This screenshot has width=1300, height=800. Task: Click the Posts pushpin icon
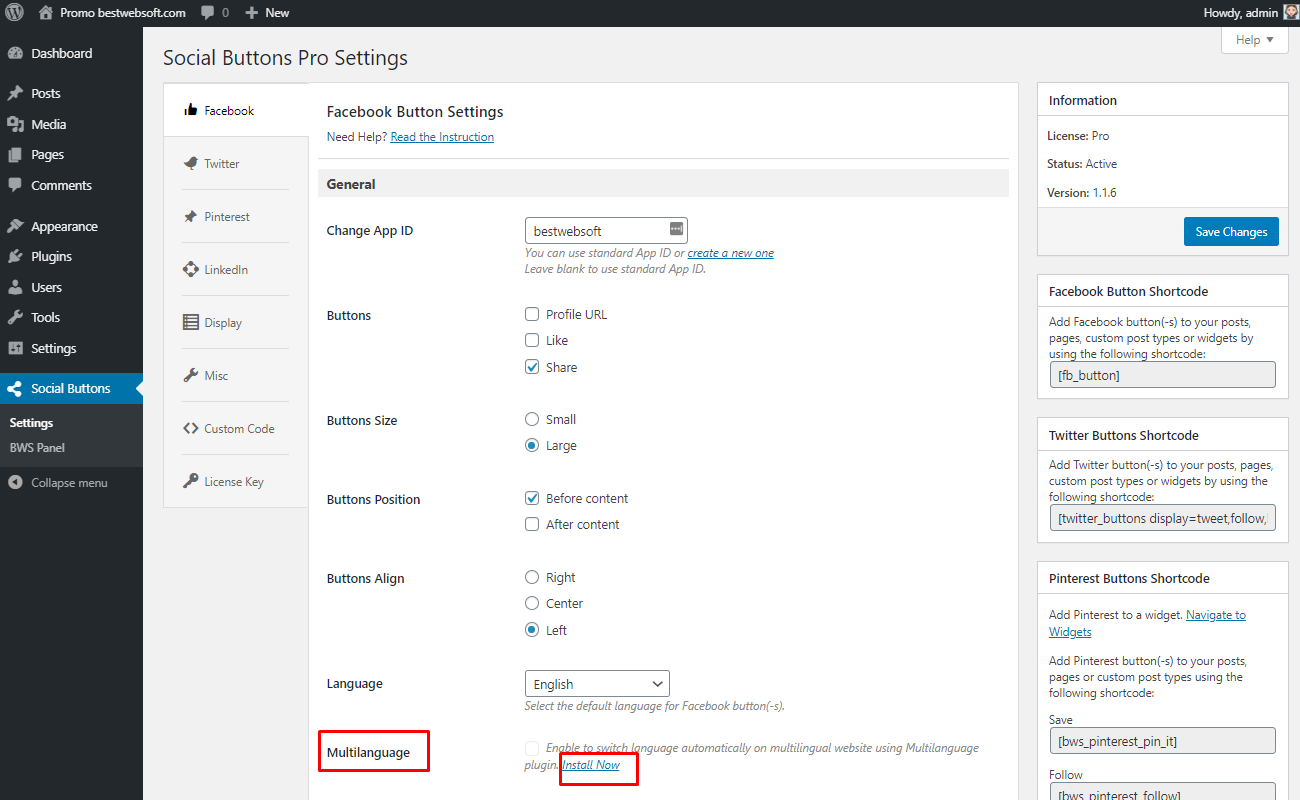tap(15, 94)
